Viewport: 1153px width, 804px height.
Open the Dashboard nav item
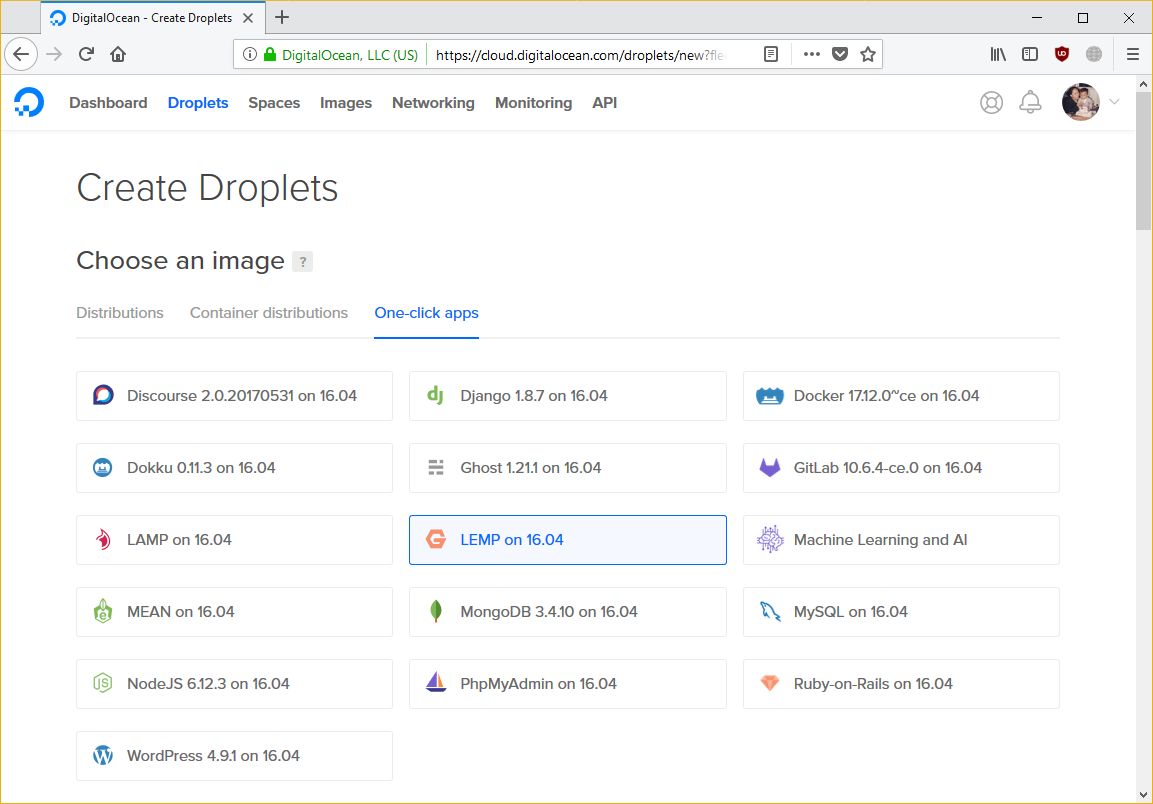tap(108, 103)
